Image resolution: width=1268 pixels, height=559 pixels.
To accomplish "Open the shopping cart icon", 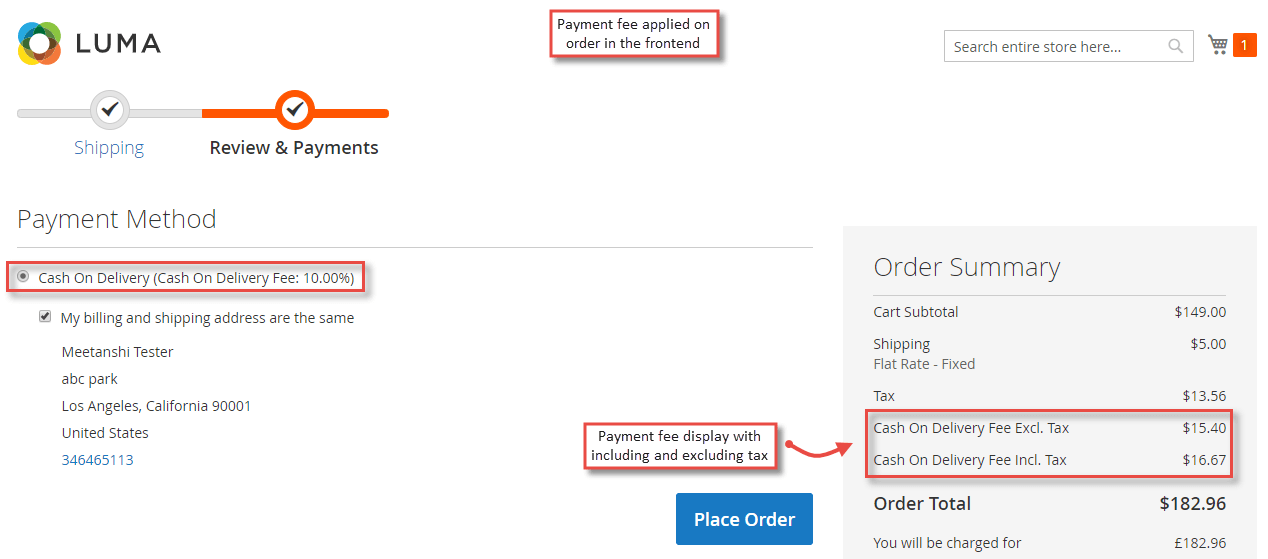I will (x=1218, y=44).
